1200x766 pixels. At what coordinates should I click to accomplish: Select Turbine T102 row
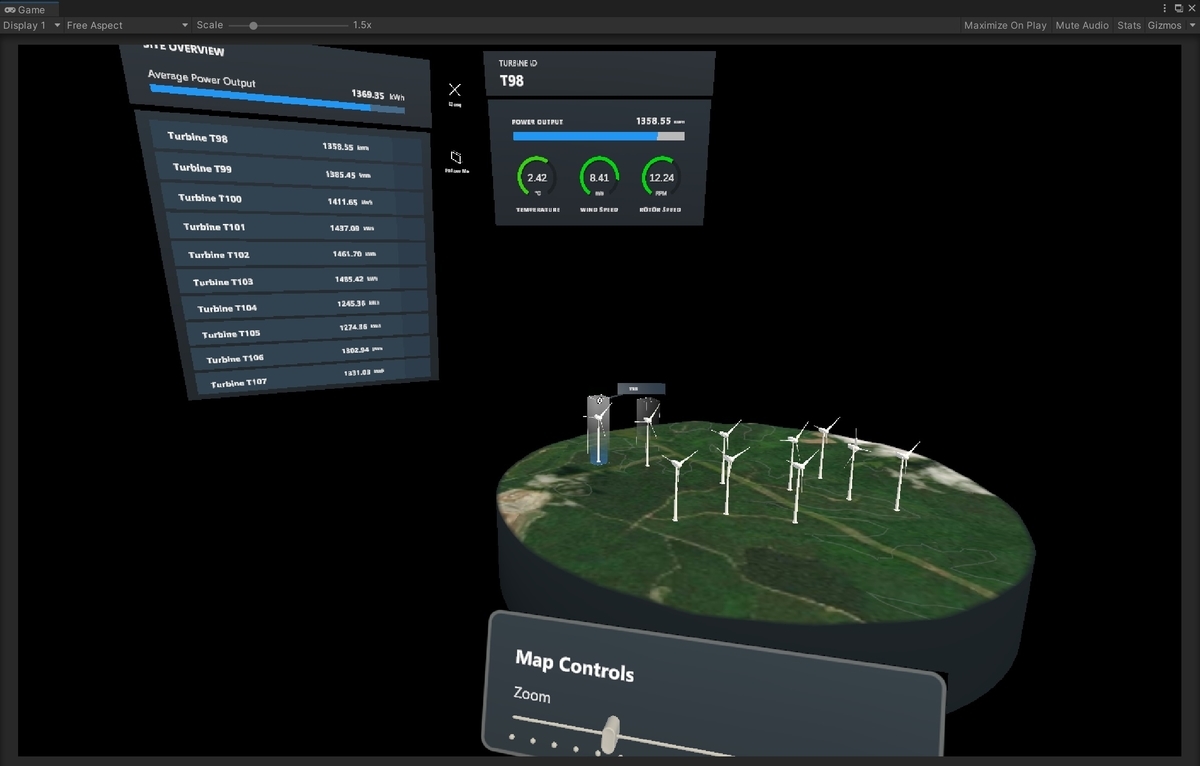pos(301,254)
